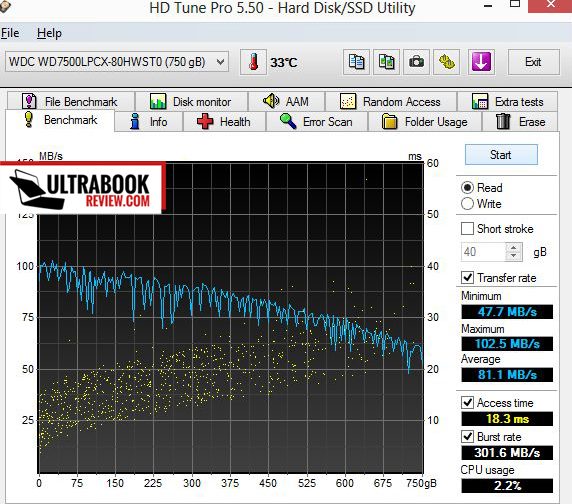The image size is (572, 504).
Task: Click the Maximum 102.5 MB/s value
Action: (507, 344)
